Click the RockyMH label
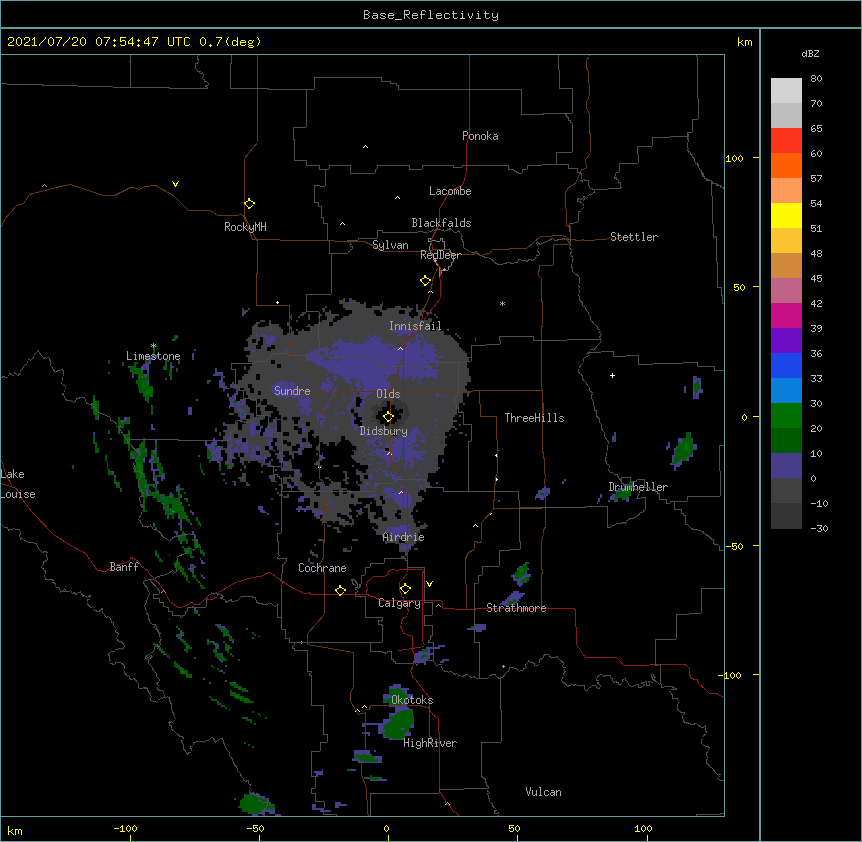 (x=245, y=227)
